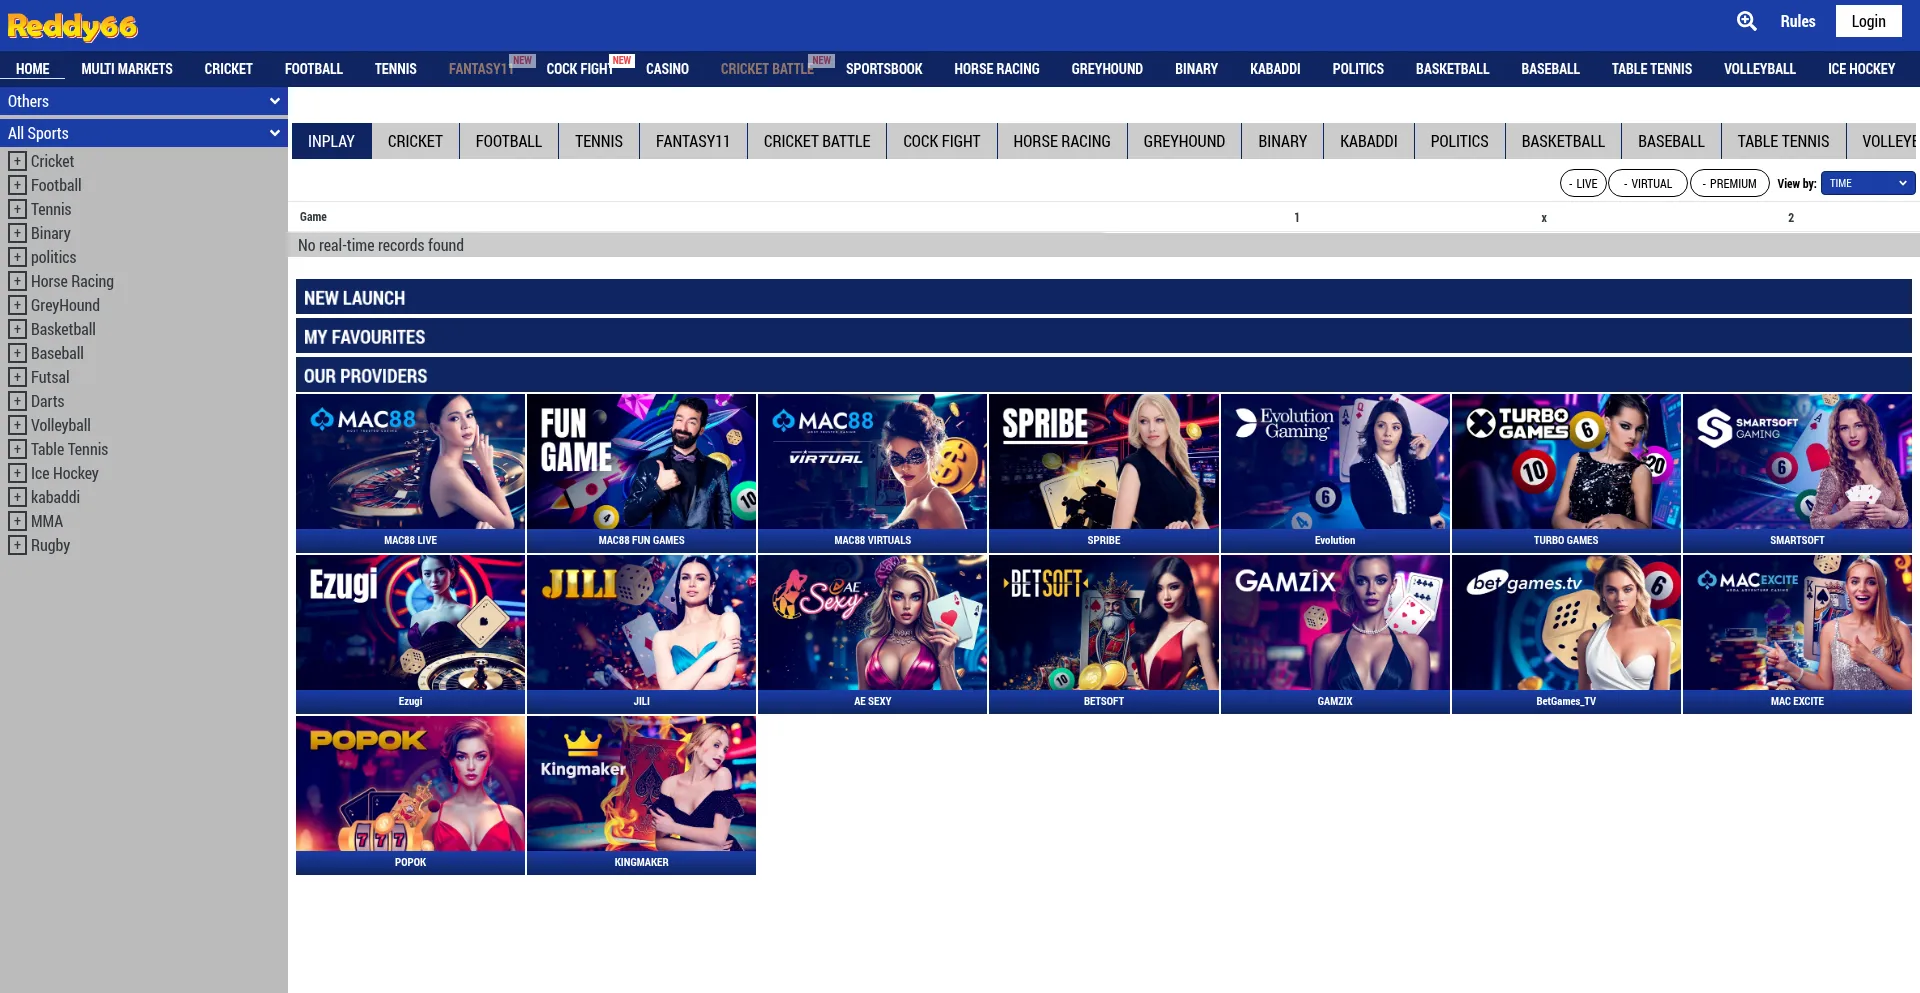Select MMA in the sidebar
This screenshot has width=1920, height=993.
pos(47,521)
